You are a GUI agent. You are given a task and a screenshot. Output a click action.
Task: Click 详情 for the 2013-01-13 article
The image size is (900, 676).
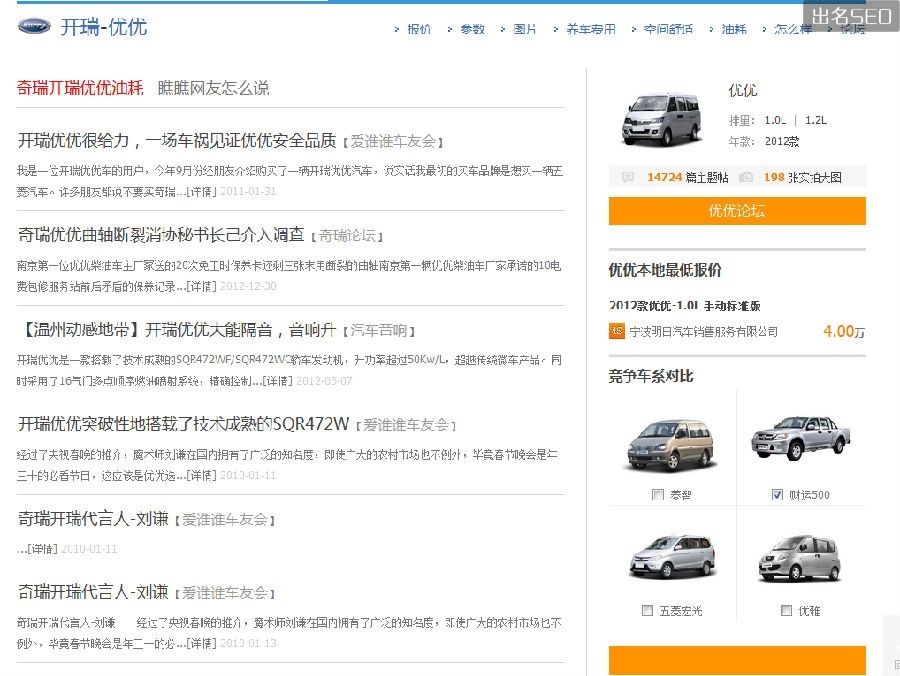point(201,643)
